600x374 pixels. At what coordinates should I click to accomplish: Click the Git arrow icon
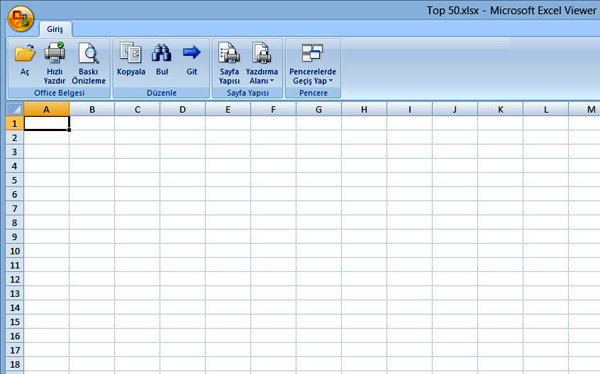(x=192, y=52)
